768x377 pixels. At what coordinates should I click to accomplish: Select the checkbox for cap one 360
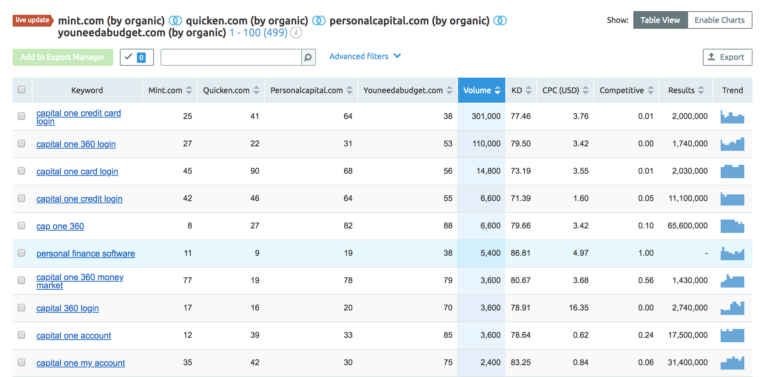coord(22,226)
